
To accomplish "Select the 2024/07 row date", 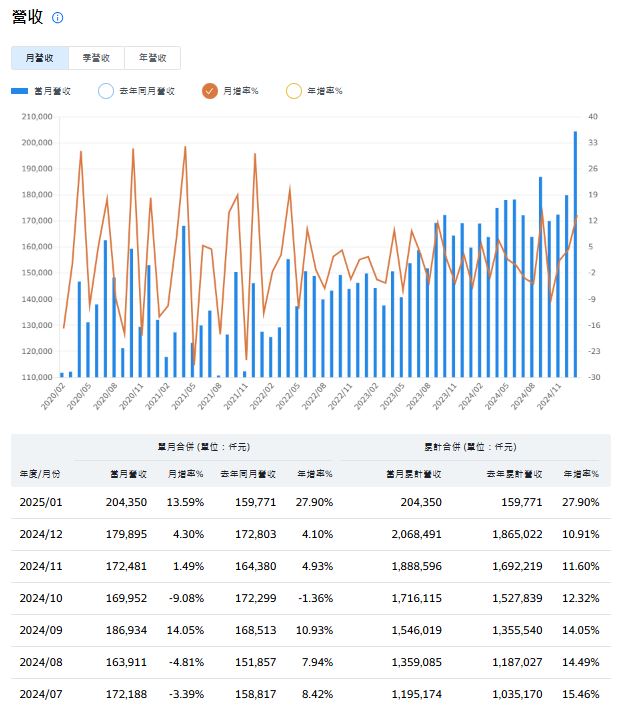I will 41,694.
